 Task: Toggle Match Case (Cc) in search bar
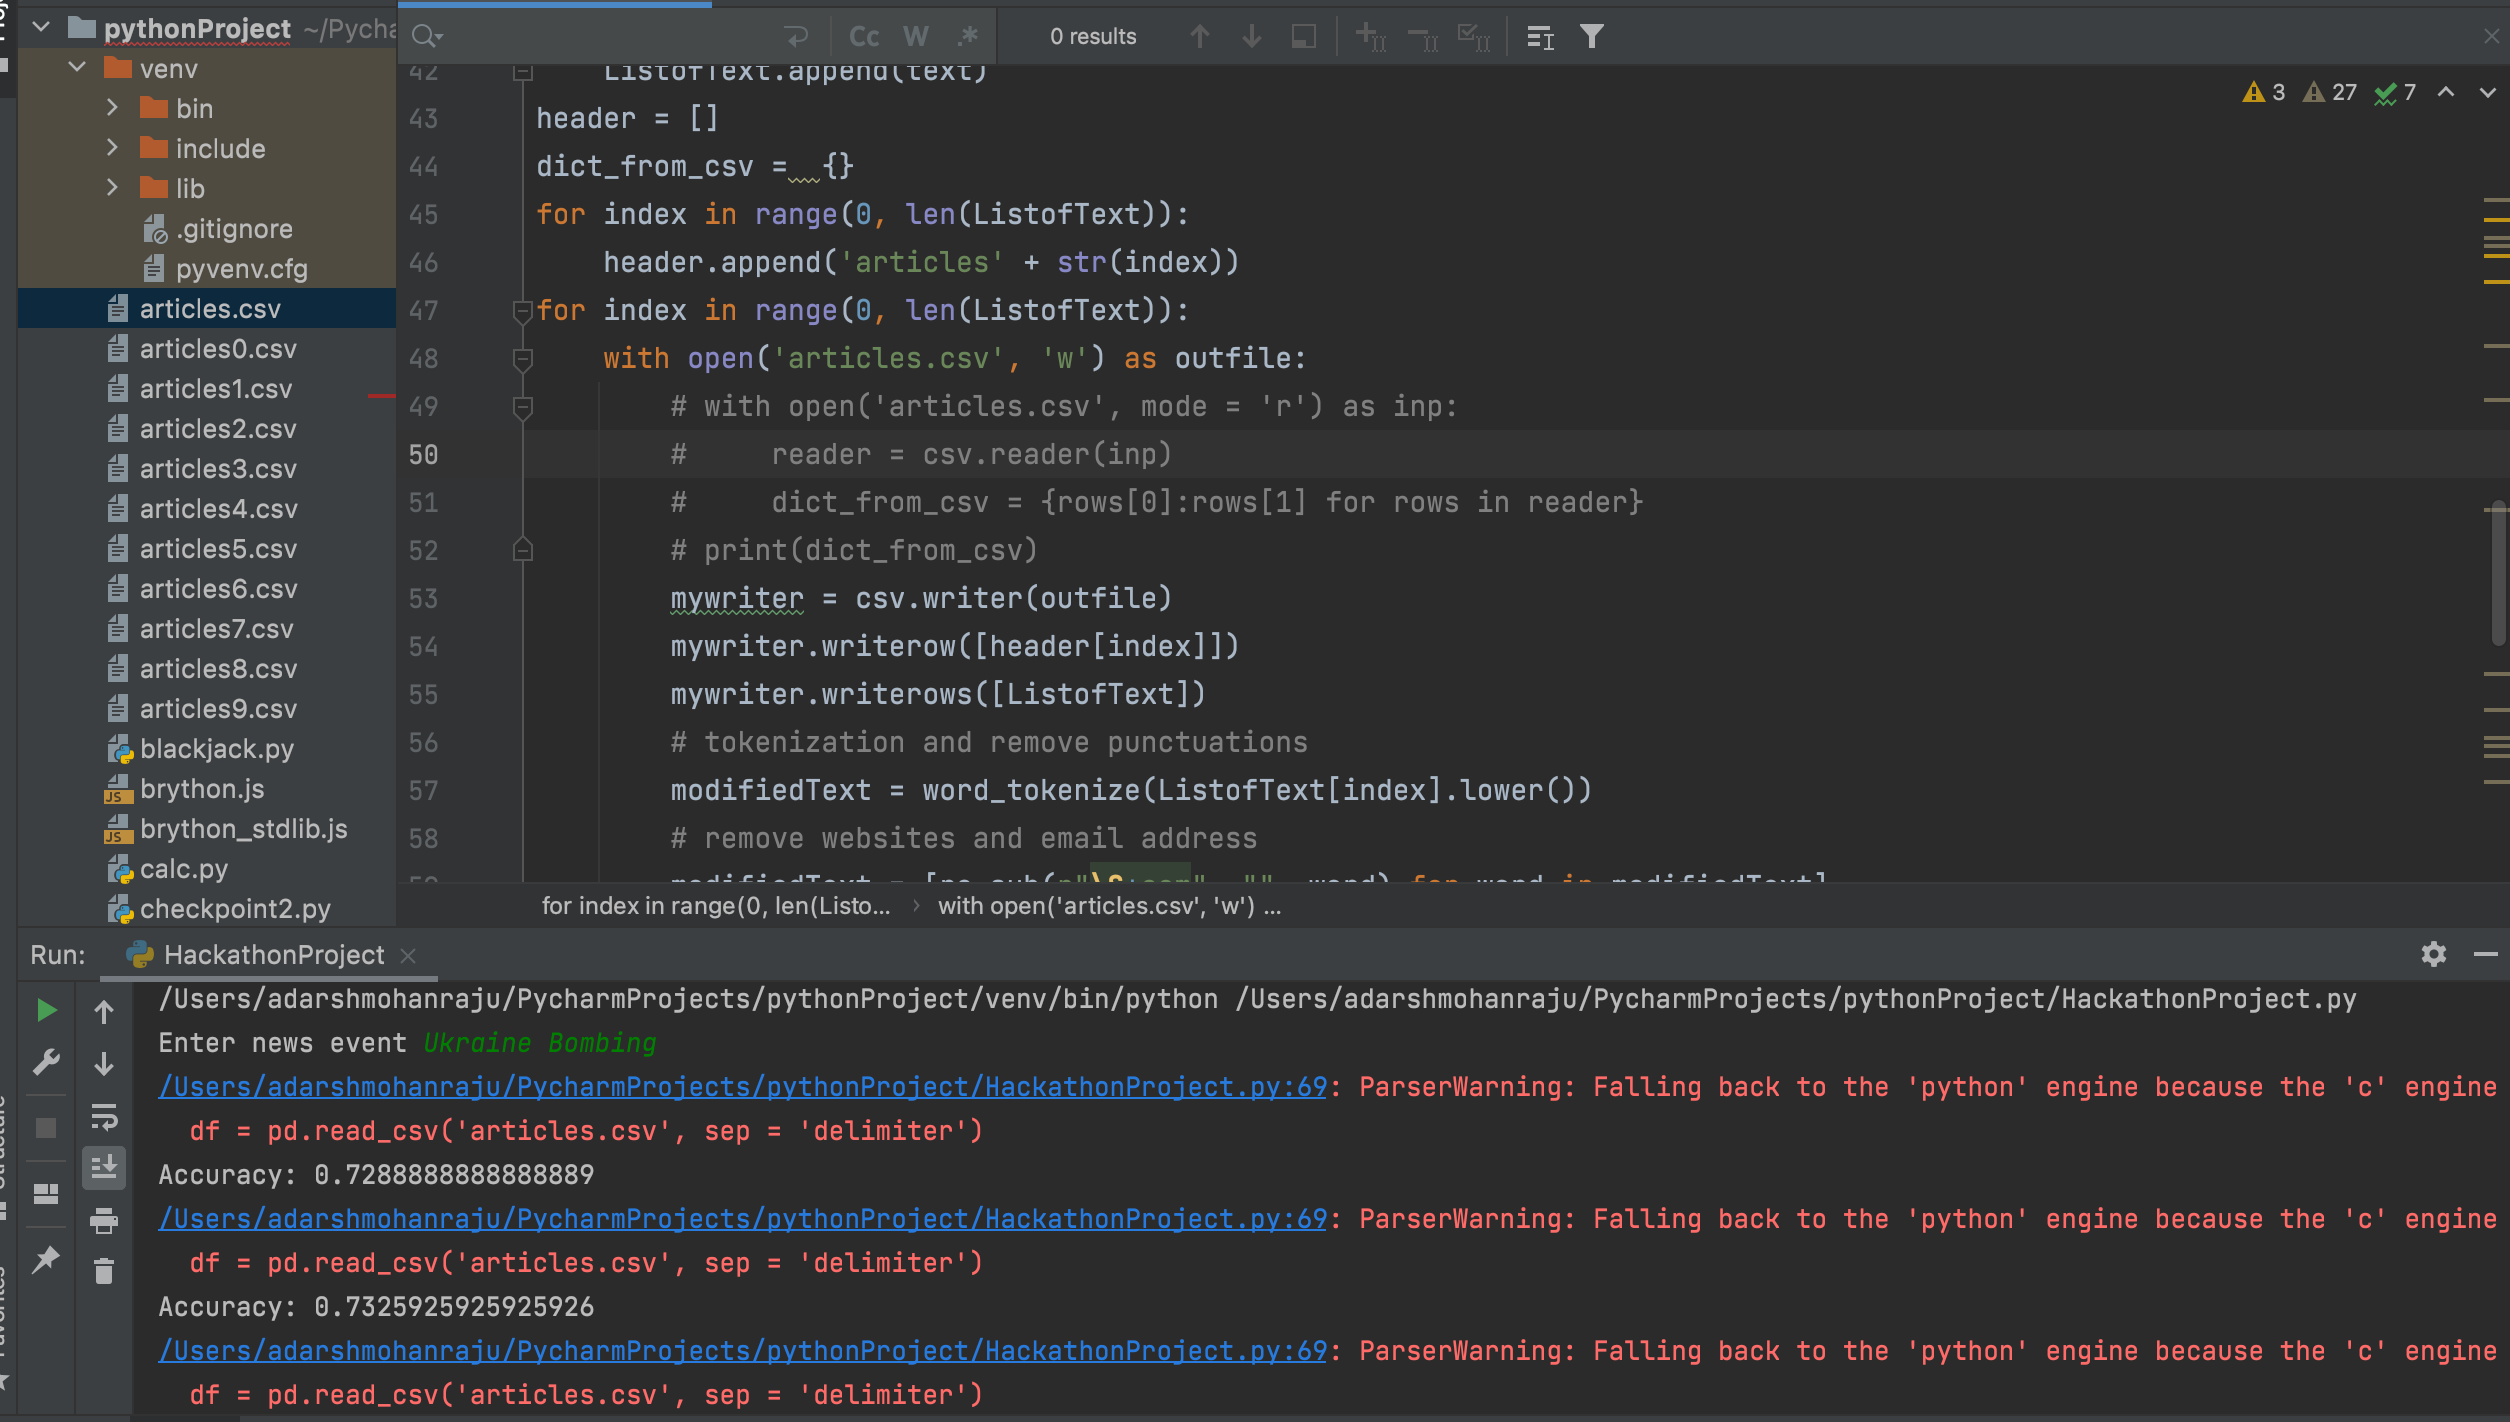click(863, 37)
